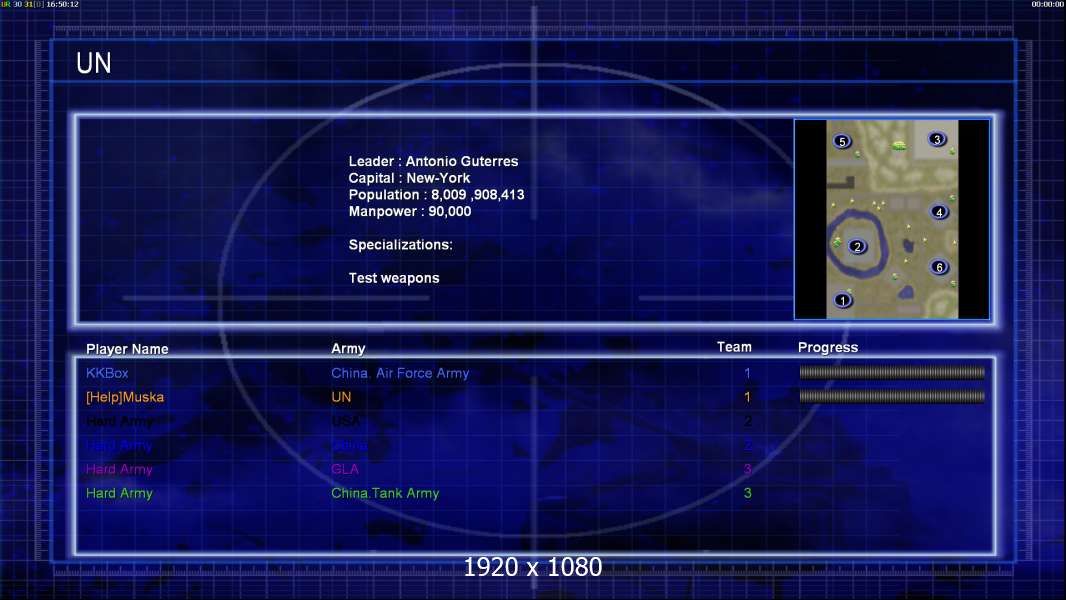Pick start position 4 on the map preview

pos(939,212)
